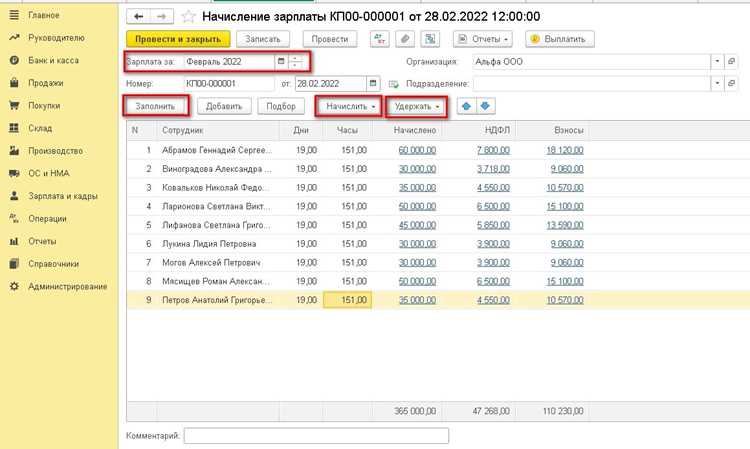The image size is (750, 449).
Task: Open the Организация record with the open icon
Action: coord(731,62)
